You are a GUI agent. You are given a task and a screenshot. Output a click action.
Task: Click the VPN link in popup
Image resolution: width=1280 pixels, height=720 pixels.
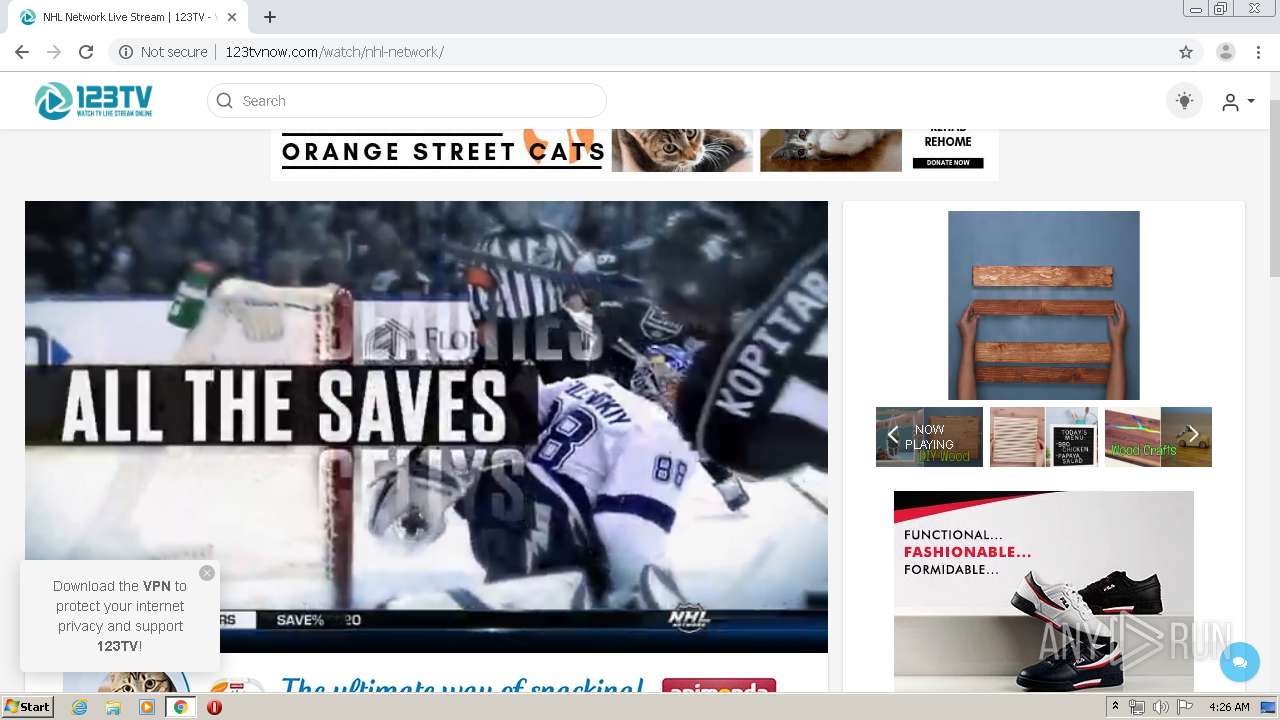point(157,586)
